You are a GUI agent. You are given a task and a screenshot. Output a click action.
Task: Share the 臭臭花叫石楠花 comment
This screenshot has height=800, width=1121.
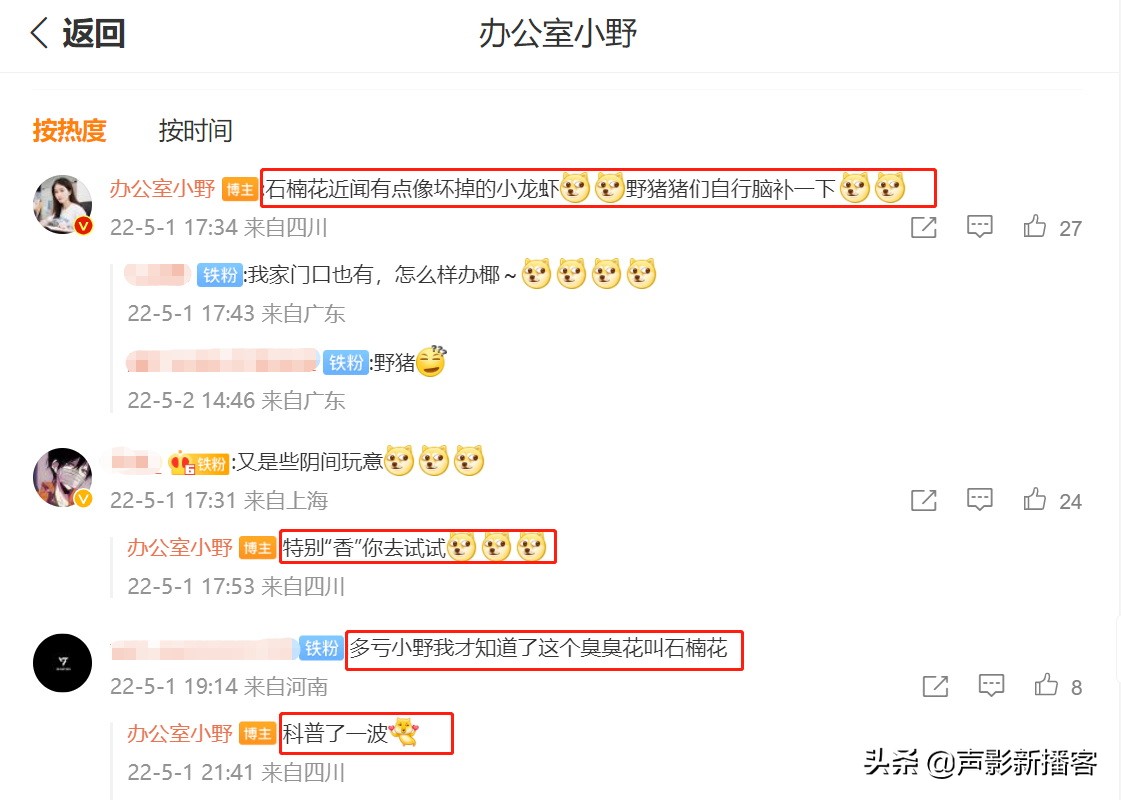tap(935, 686)
